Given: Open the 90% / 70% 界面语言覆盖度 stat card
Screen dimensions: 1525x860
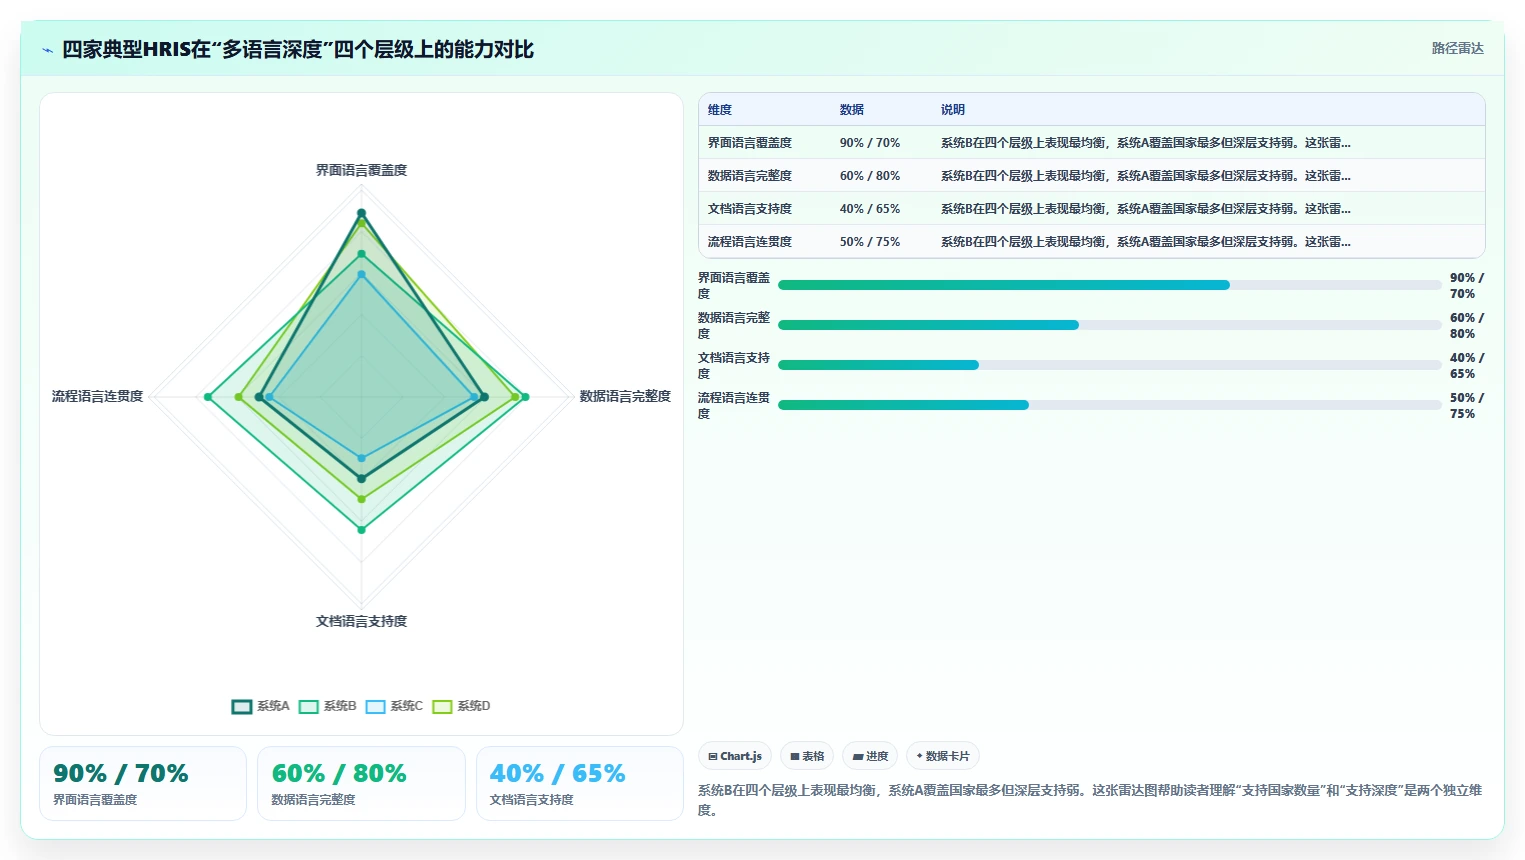Looking at the screenshot, I should click(x=143, y=783).
